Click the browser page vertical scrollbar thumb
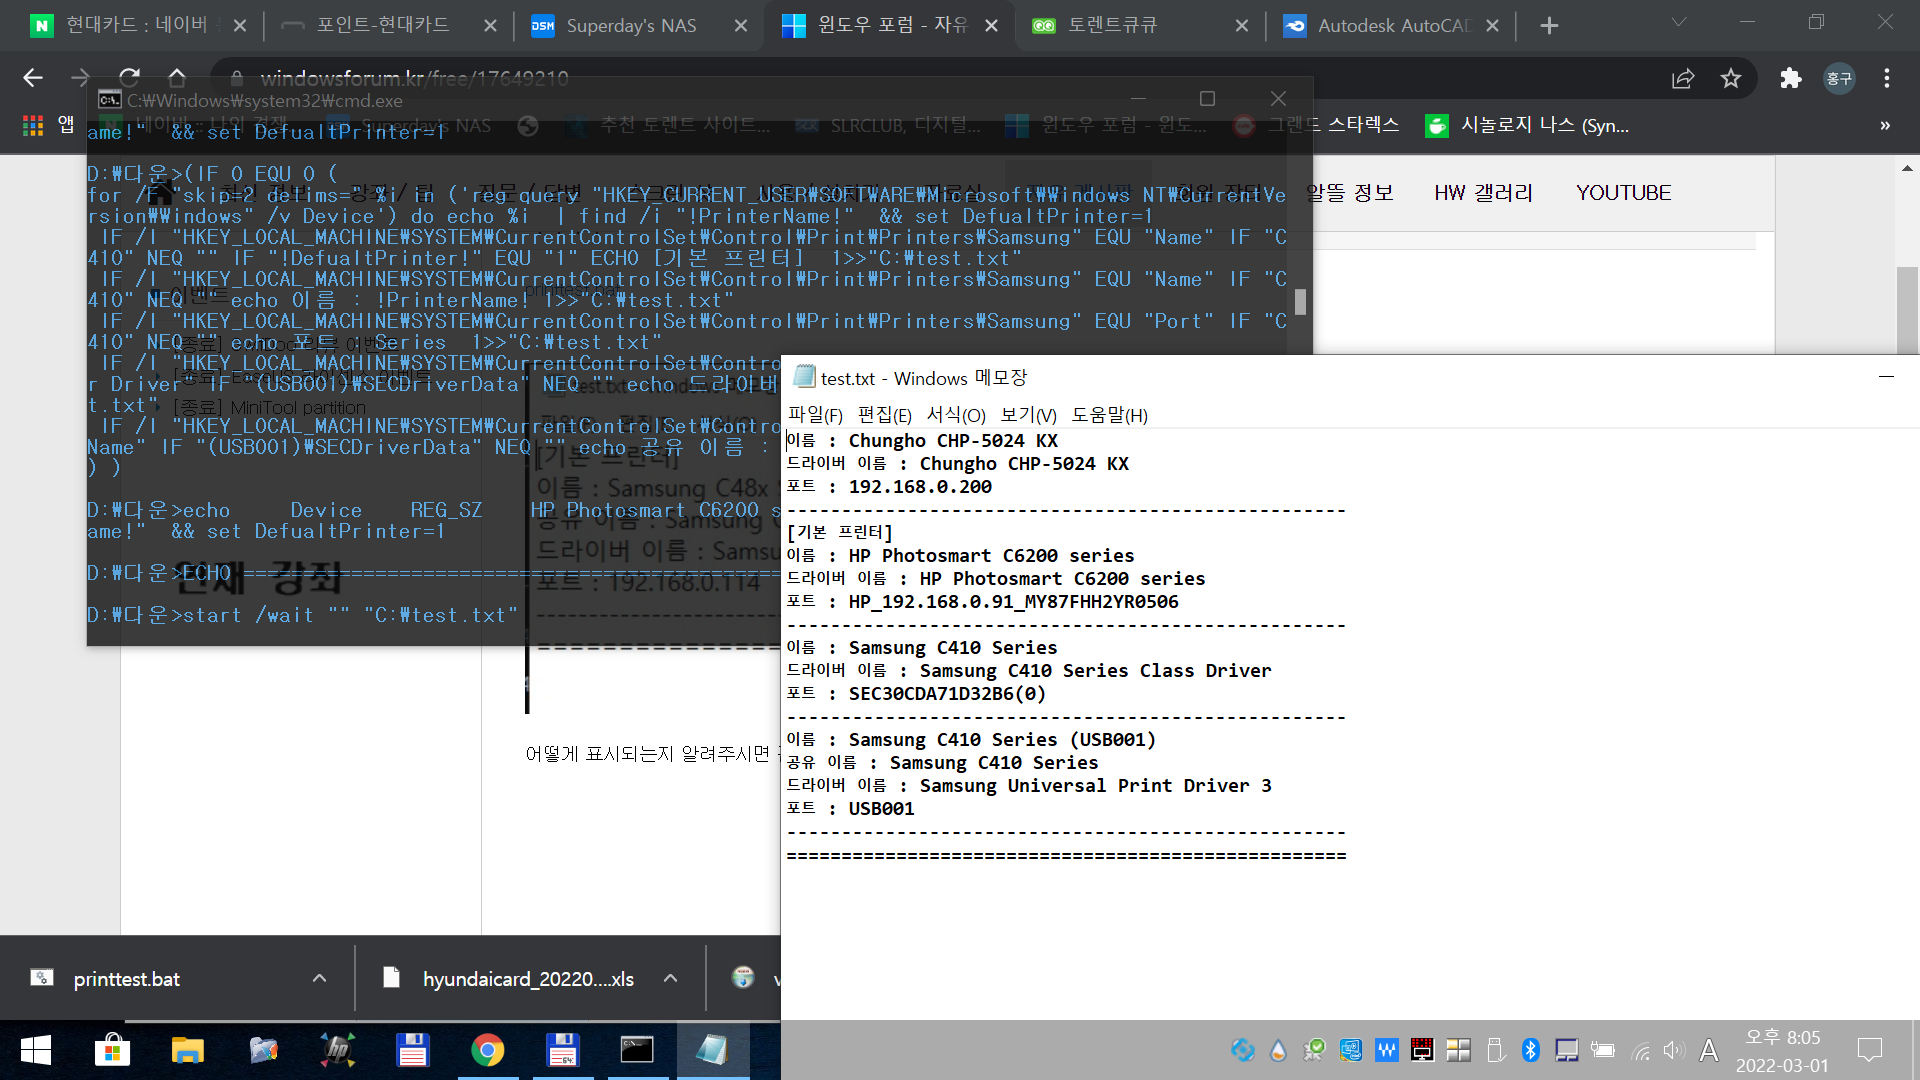Image resolution: width=1920 pixels, height=1080 pixels. pos(1907,310)
